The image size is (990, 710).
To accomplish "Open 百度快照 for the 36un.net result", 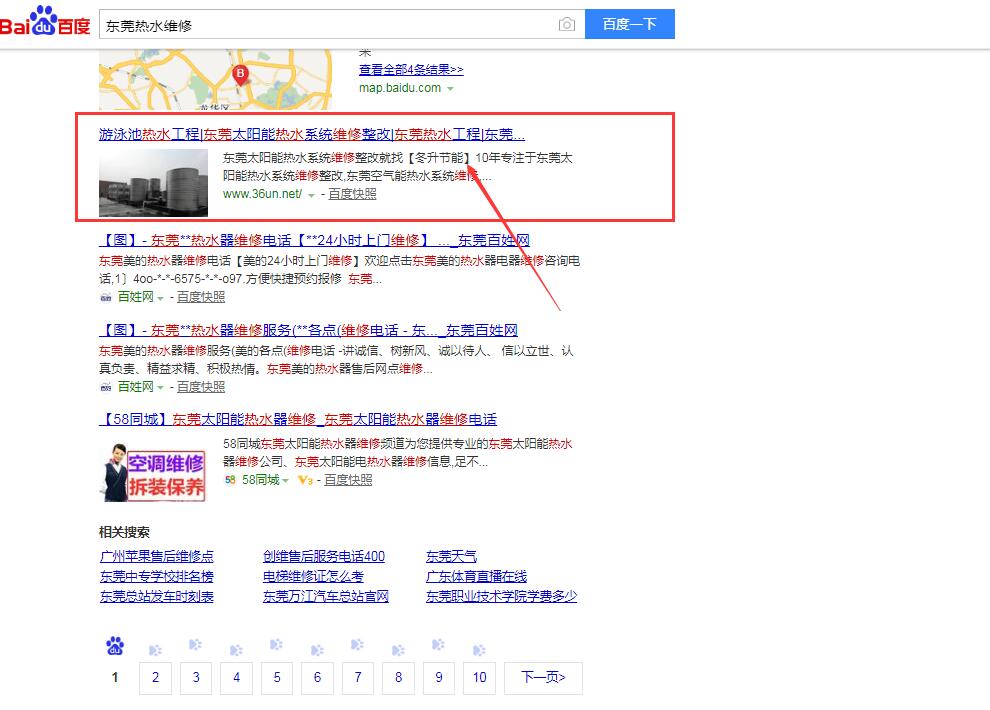I will point(352,194).
